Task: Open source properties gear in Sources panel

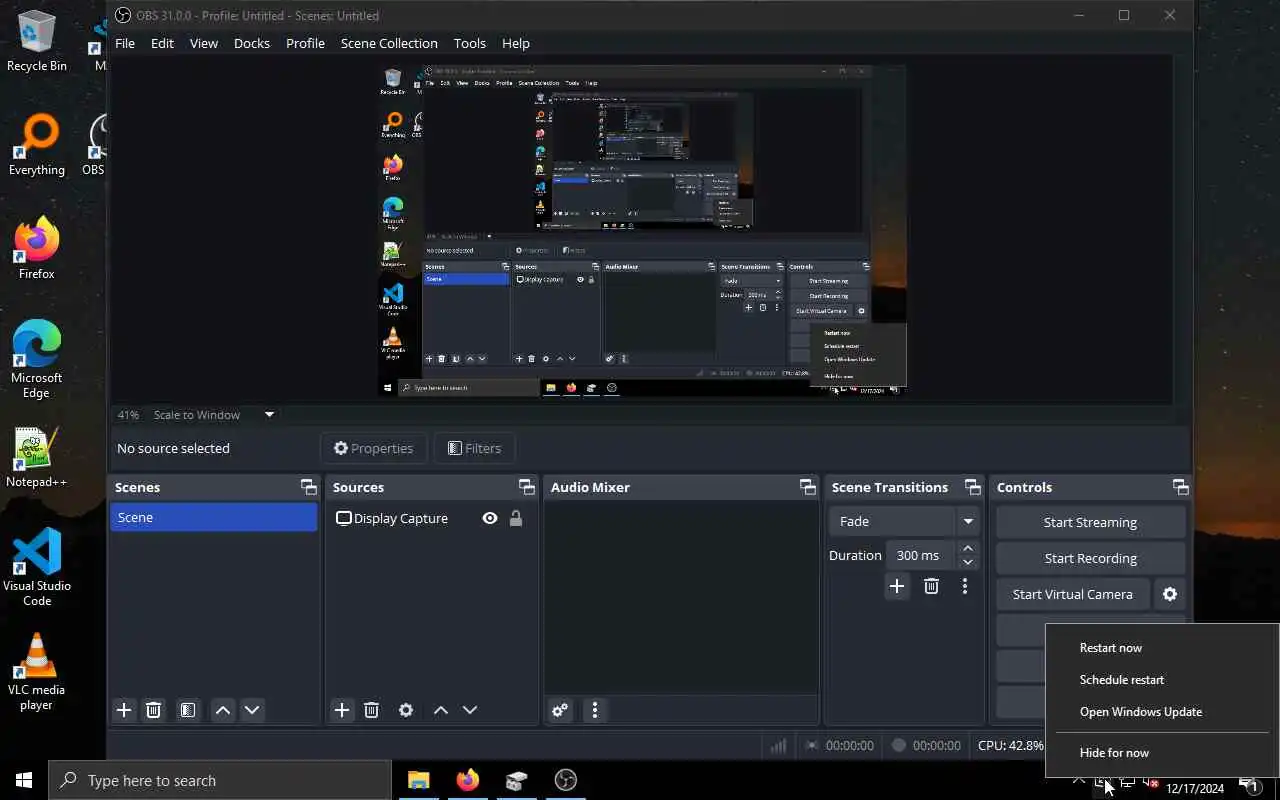Action: (x=406, y=710)
